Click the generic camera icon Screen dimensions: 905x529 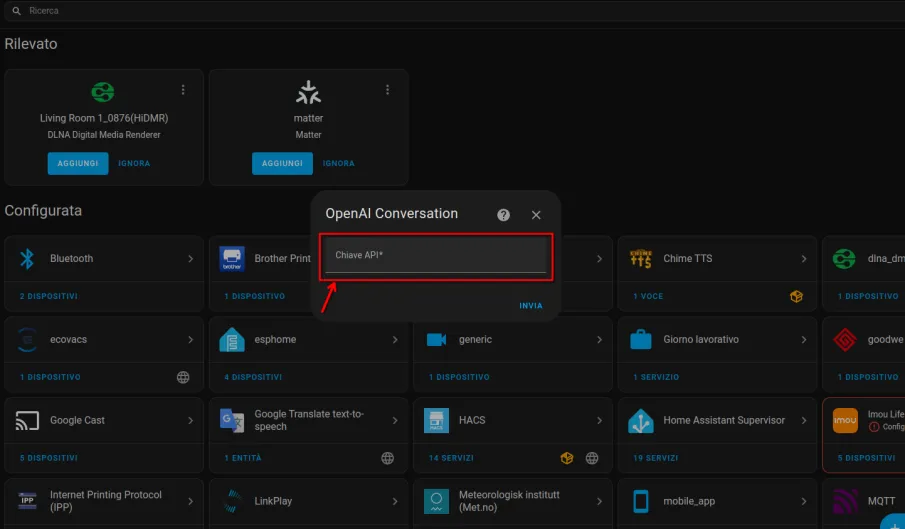pyautogui.click(x=436, y=340)
